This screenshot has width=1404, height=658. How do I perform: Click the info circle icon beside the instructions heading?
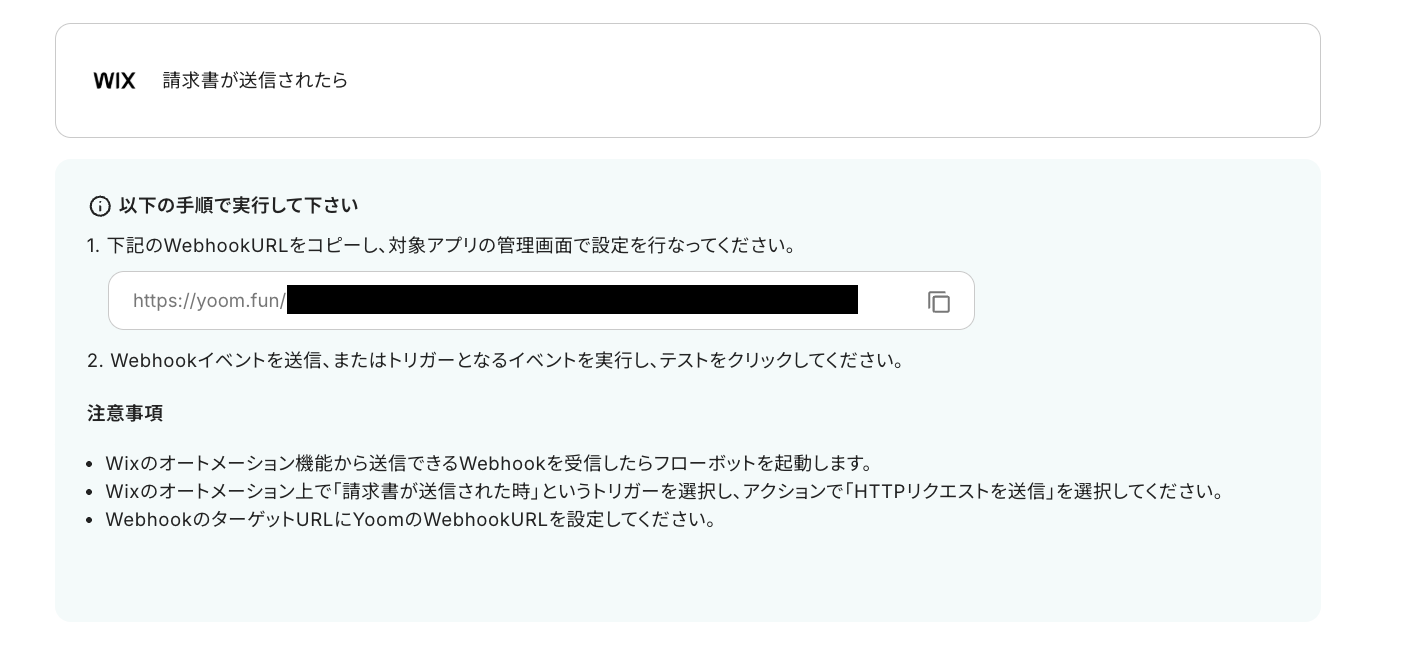[100, 206]
